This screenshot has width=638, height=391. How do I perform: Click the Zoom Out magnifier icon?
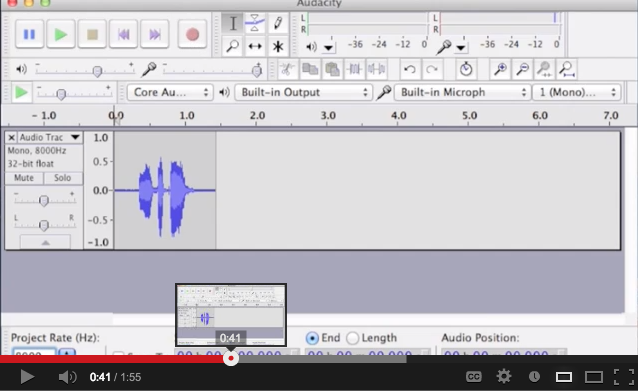pos(522,69)
